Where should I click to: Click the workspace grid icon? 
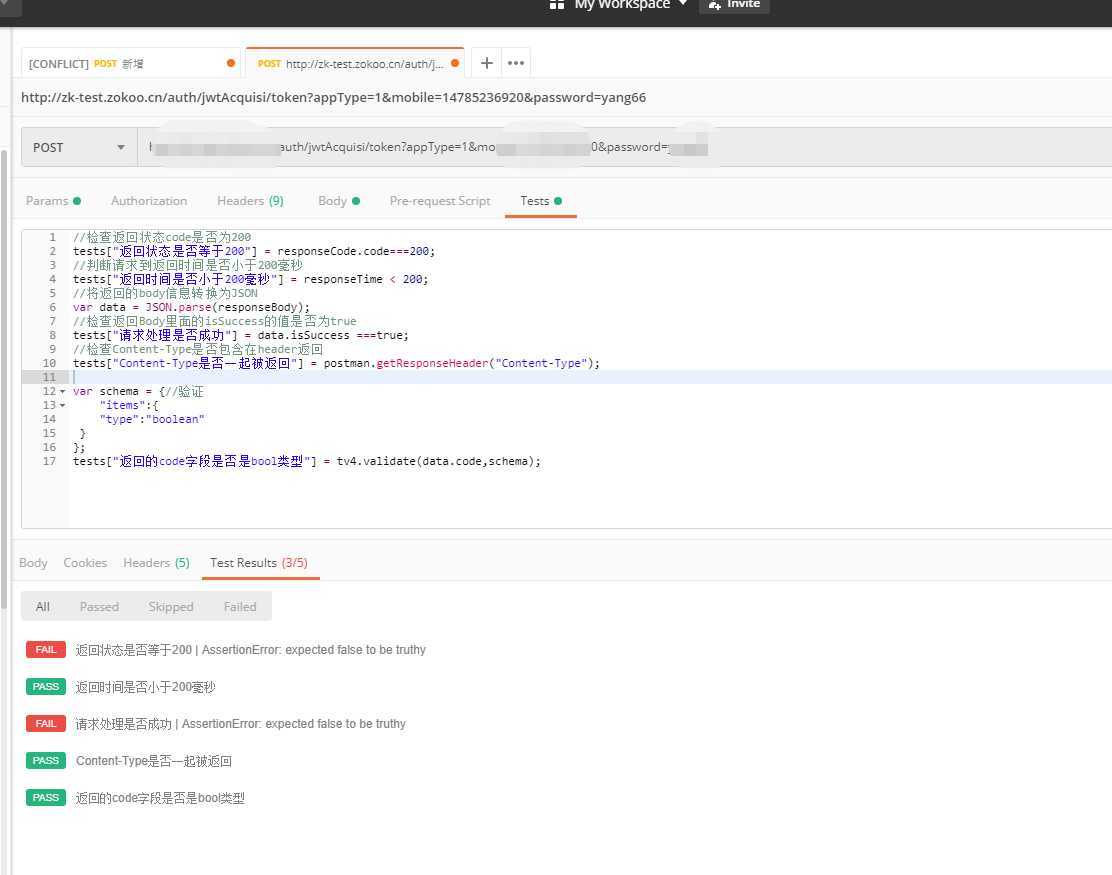point(557,4)
